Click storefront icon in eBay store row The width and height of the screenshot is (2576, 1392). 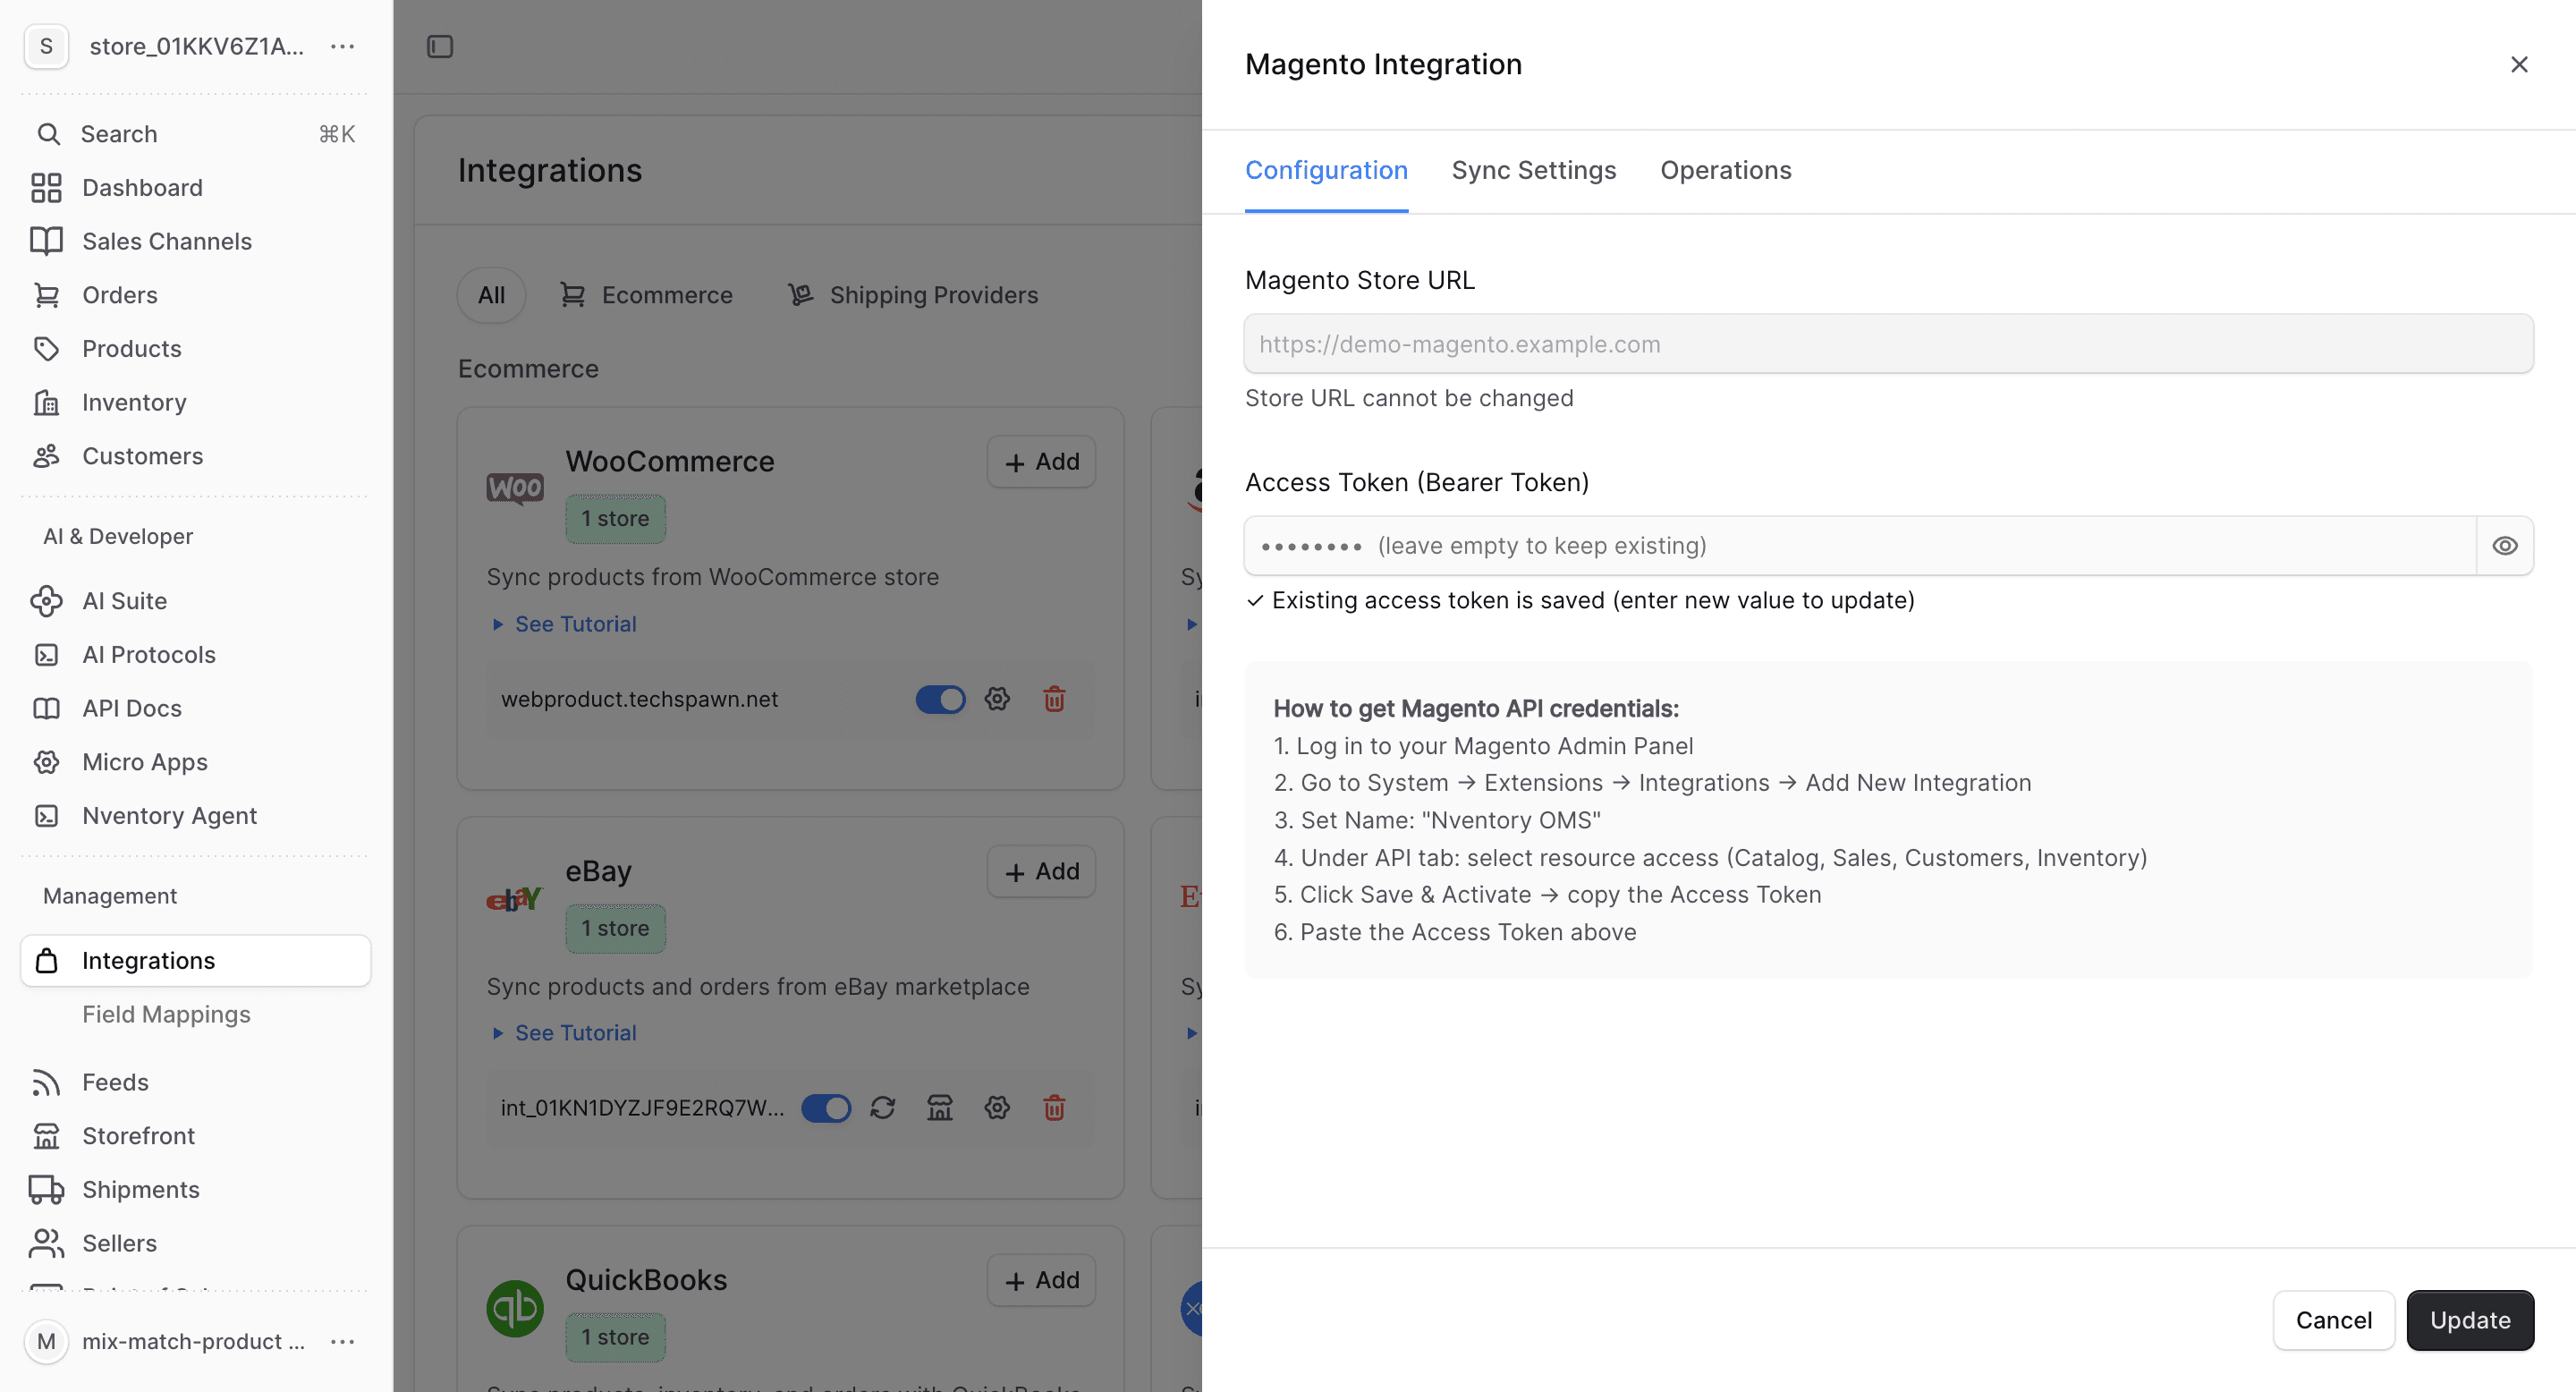[940, 1108]
